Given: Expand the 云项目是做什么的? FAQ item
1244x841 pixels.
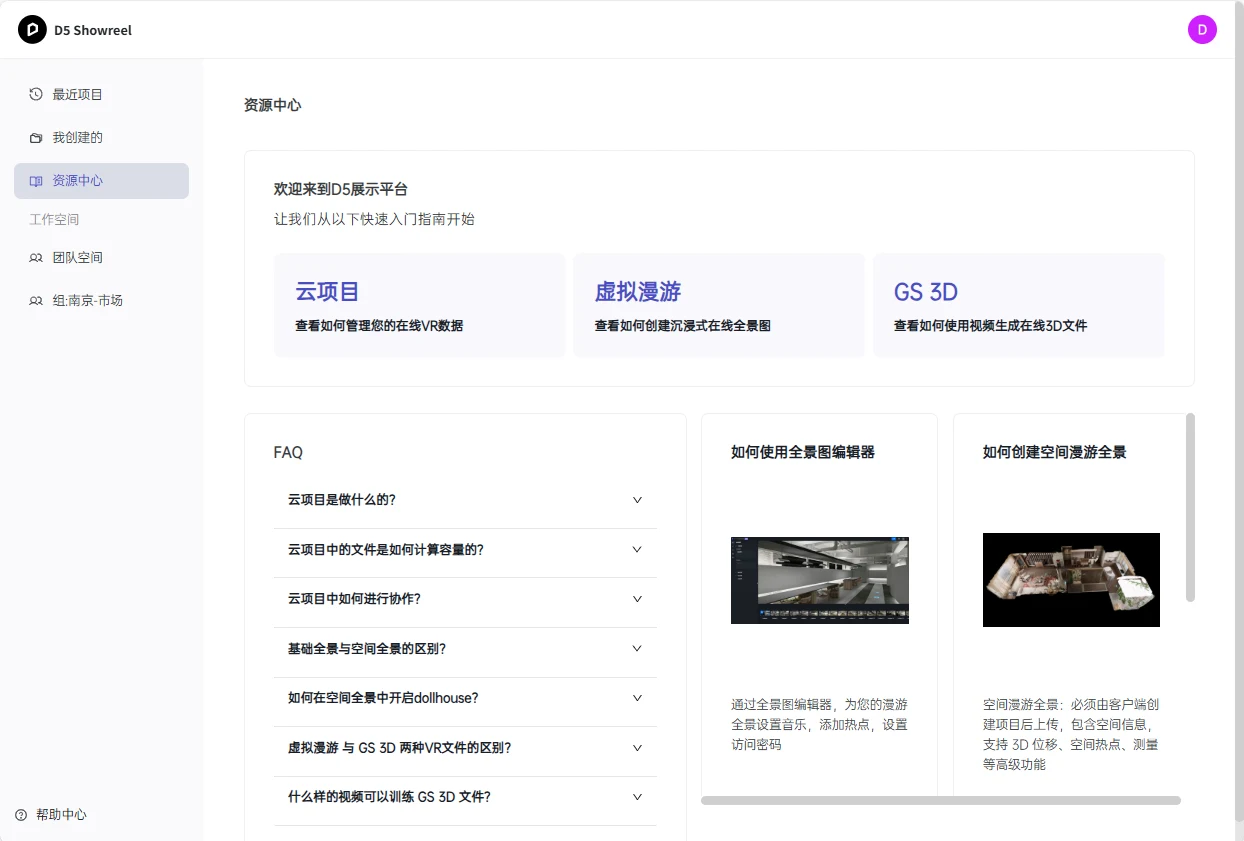Looking at the screenshot, I should pos(637,500).
